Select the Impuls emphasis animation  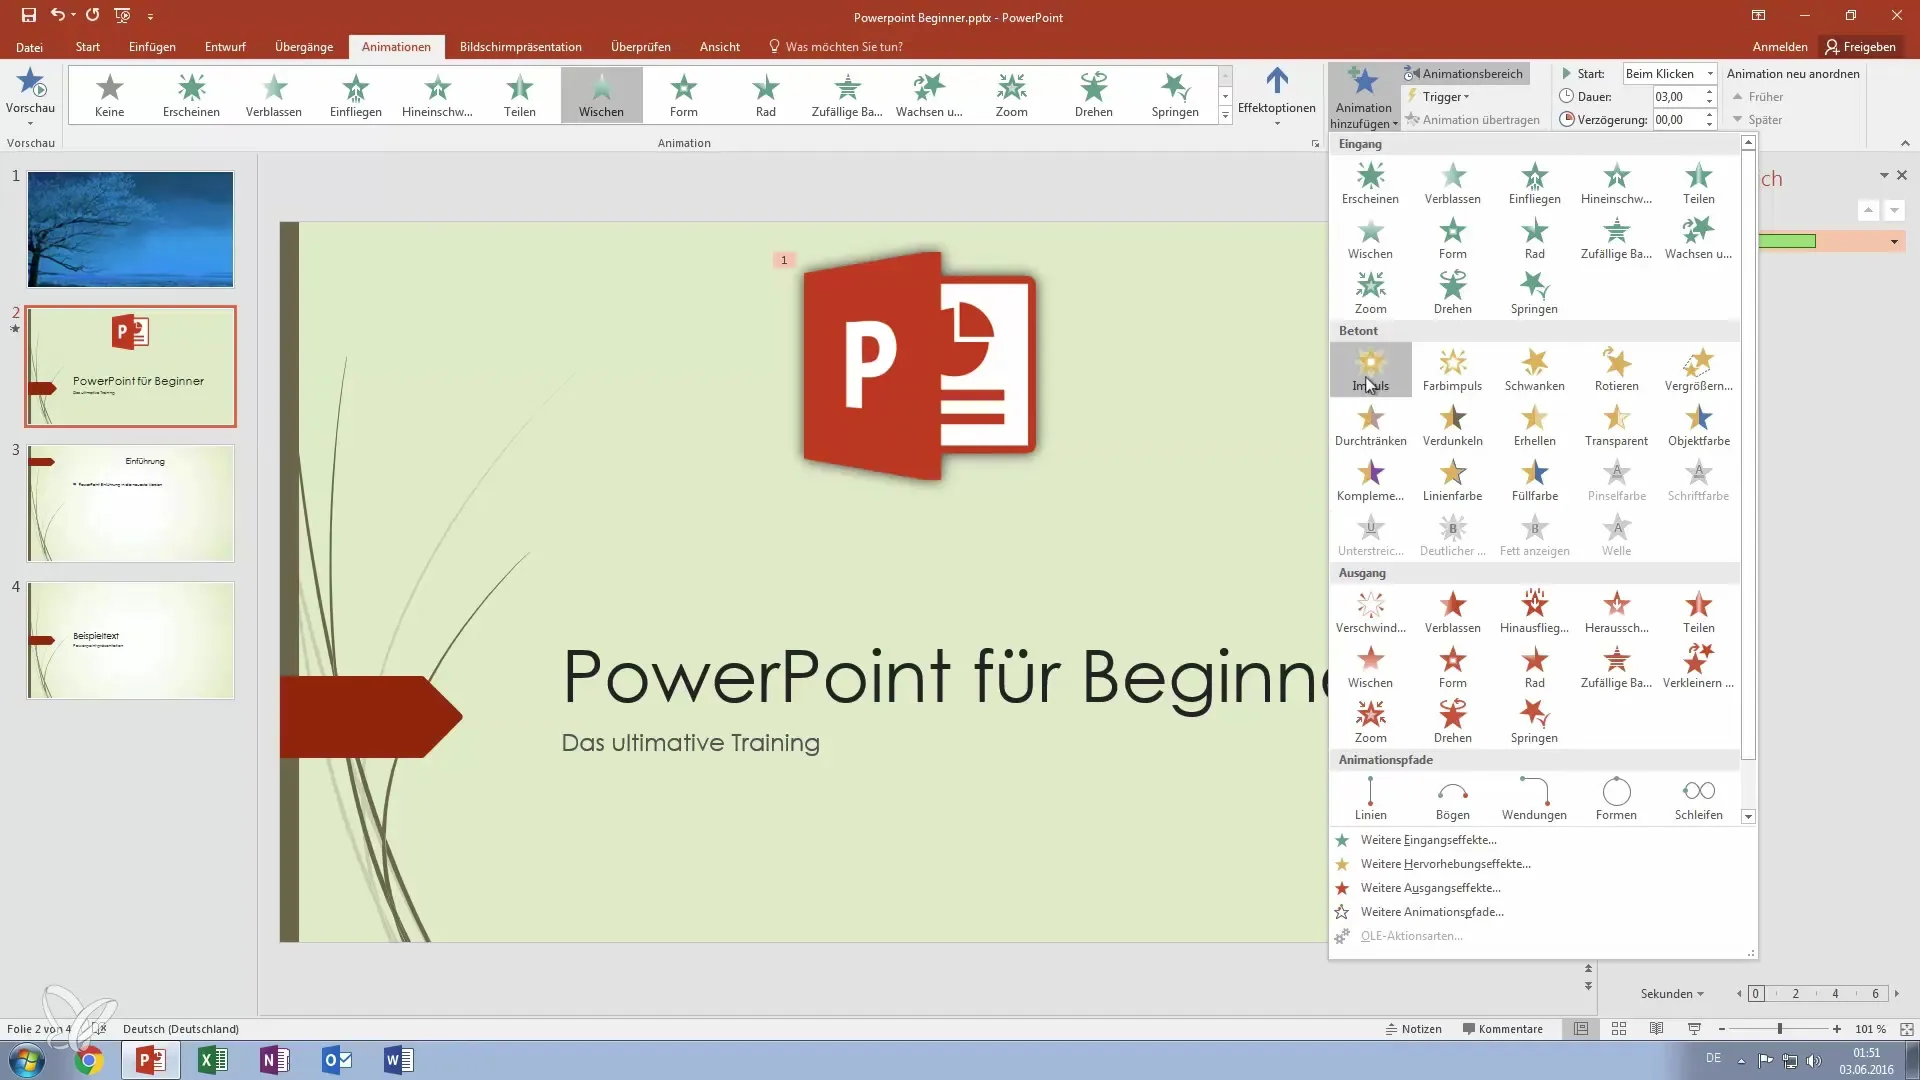point(1370,369)
